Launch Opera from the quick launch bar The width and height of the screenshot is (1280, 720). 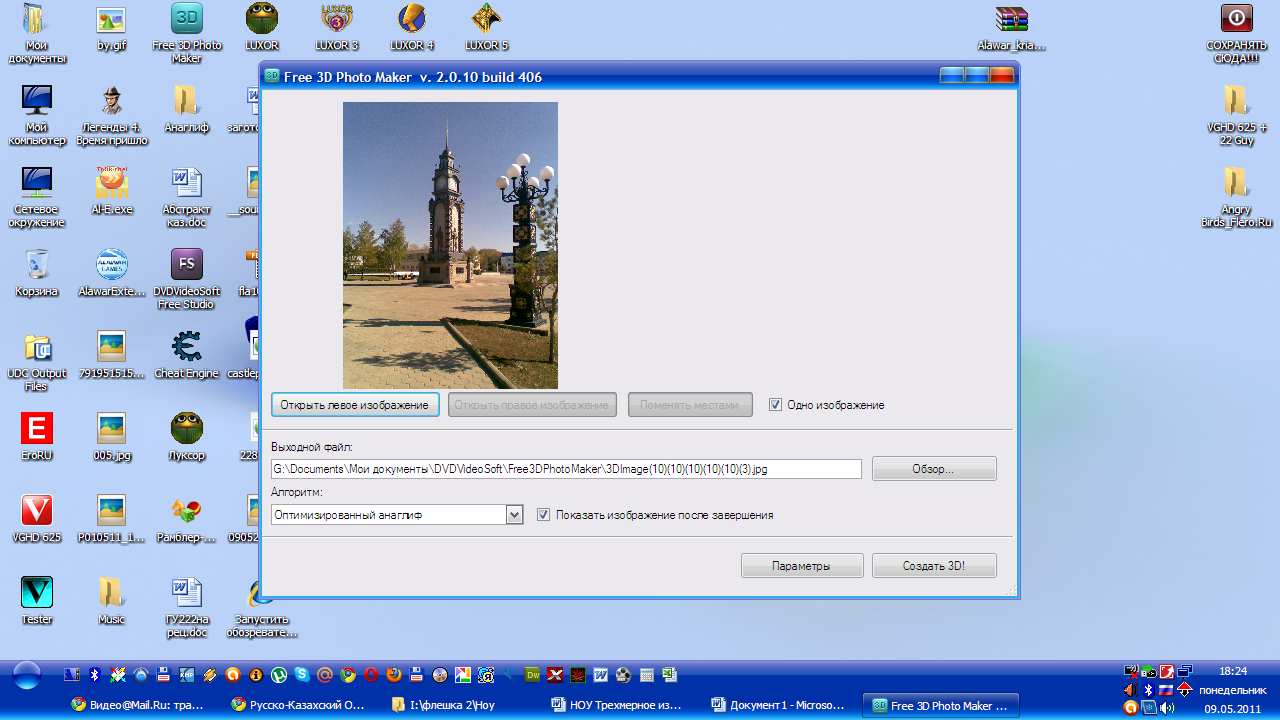[371, 675]
